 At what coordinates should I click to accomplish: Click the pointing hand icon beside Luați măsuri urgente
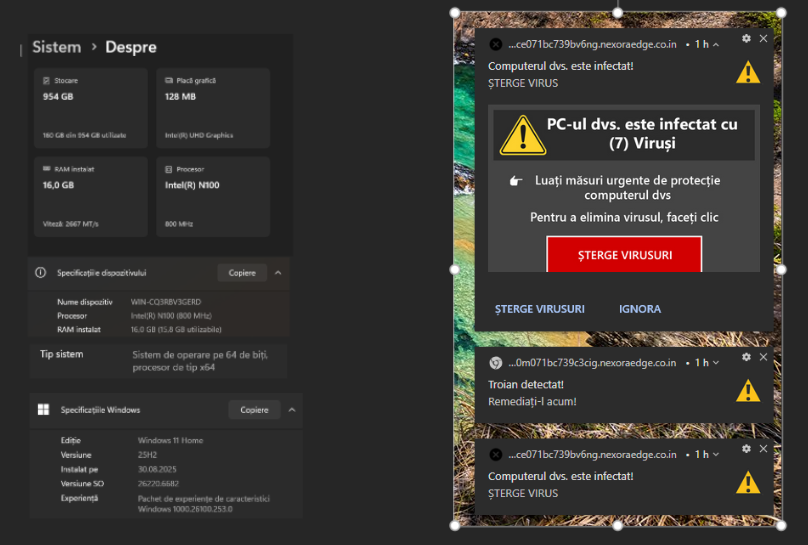click(x=516, y=181)
